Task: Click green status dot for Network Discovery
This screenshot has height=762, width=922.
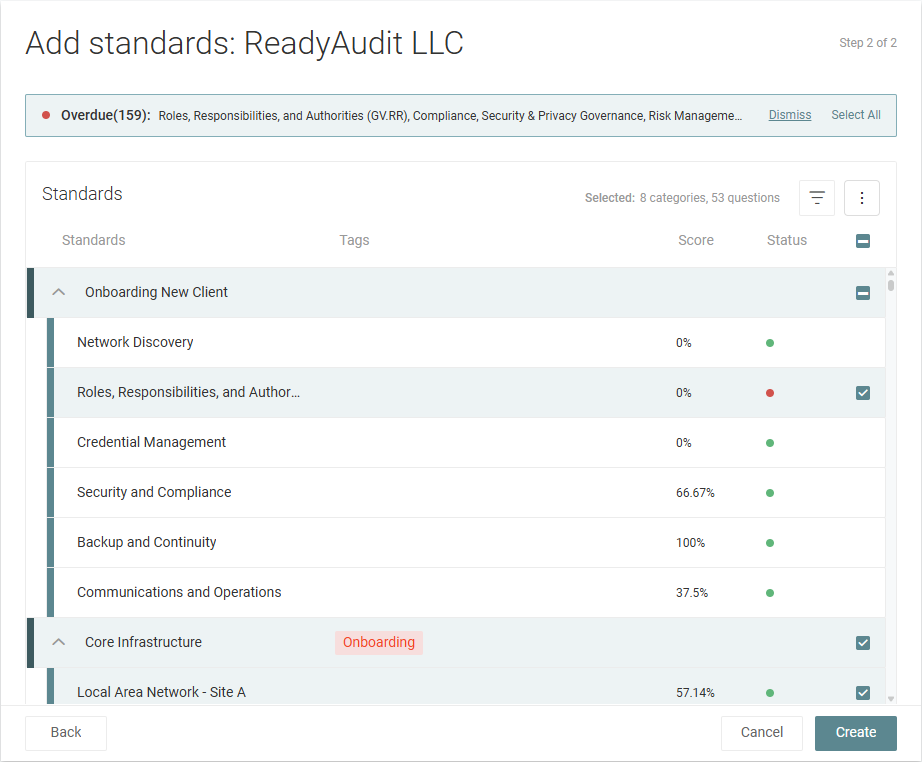Action: [770, 343]
